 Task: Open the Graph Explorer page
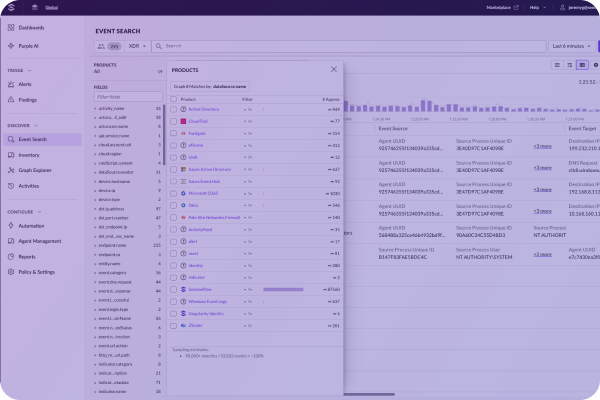tap(35, 170)
